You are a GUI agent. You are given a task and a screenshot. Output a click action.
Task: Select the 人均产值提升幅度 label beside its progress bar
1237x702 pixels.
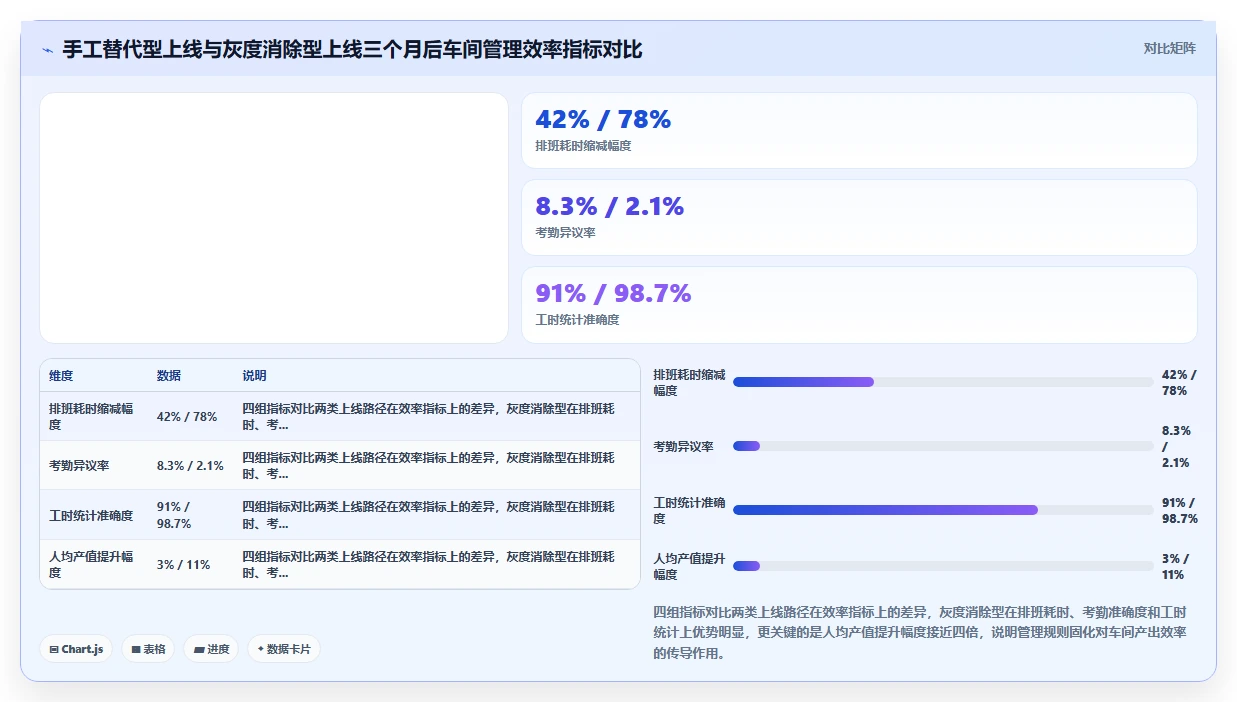pos(689,567)
